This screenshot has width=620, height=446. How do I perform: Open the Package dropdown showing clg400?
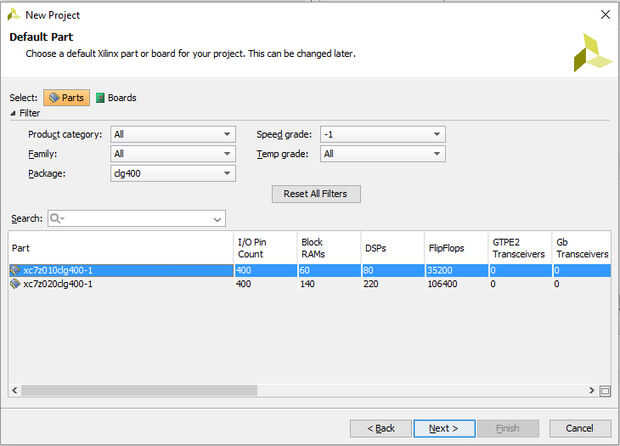[x=173, y=174]
